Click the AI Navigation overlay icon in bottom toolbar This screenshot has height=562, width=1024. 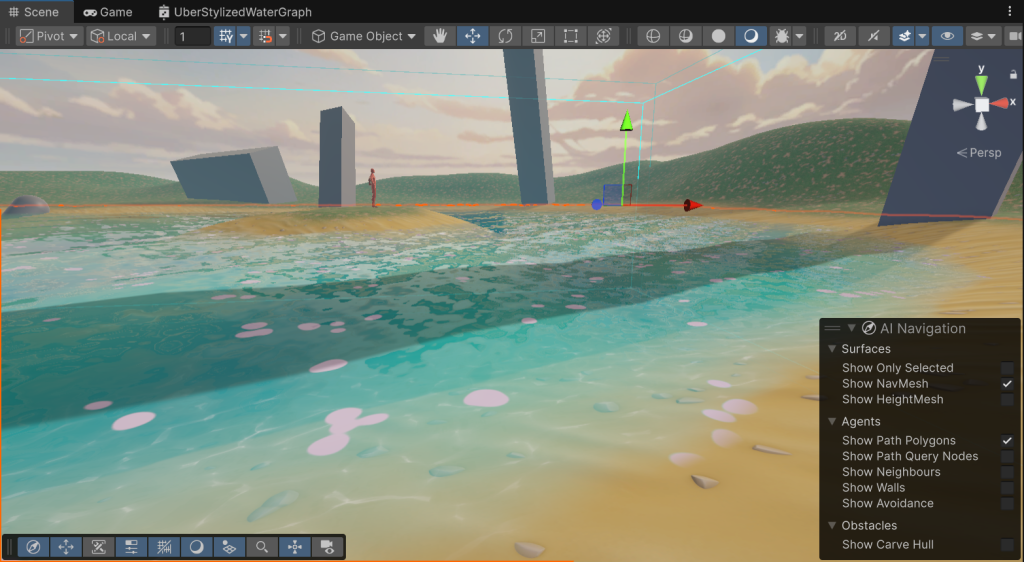(x=33, y=547)
